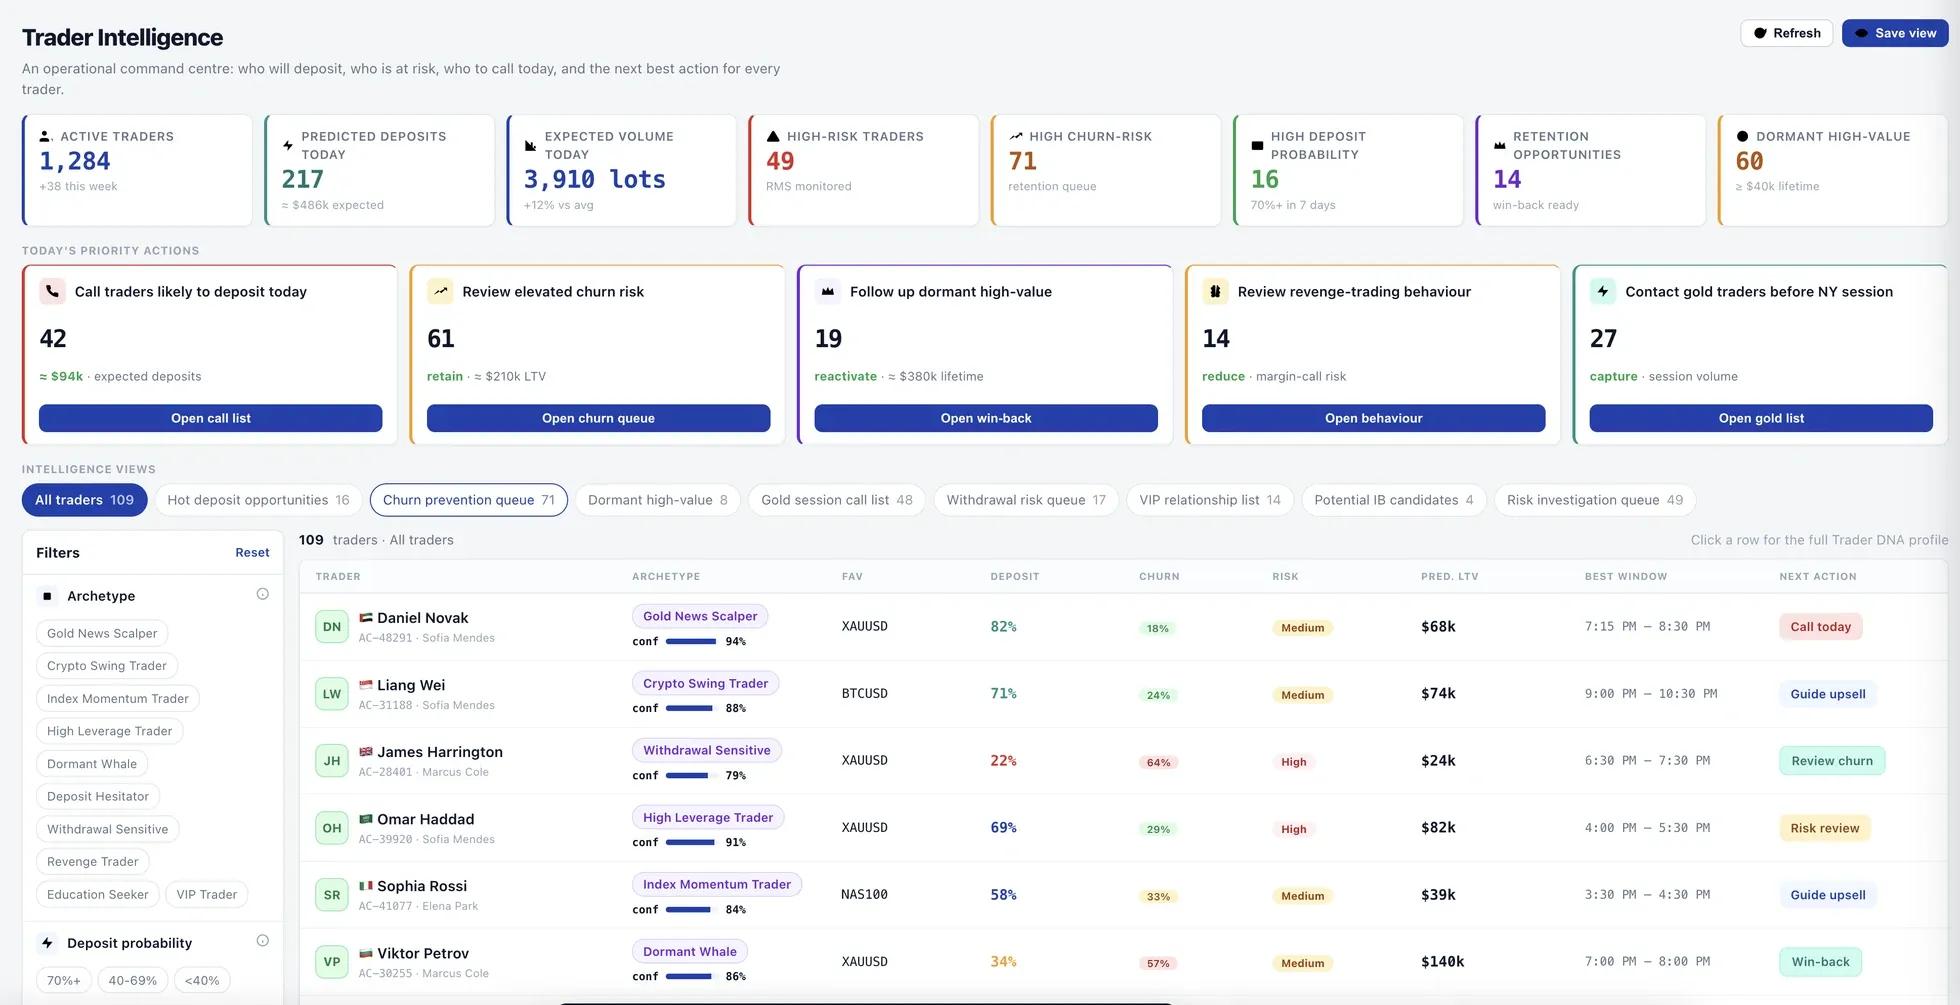Open the Potential IB candidates view
Image resolution: width=1960 pixels, height=1005 pixels.
coord(1394,500)
